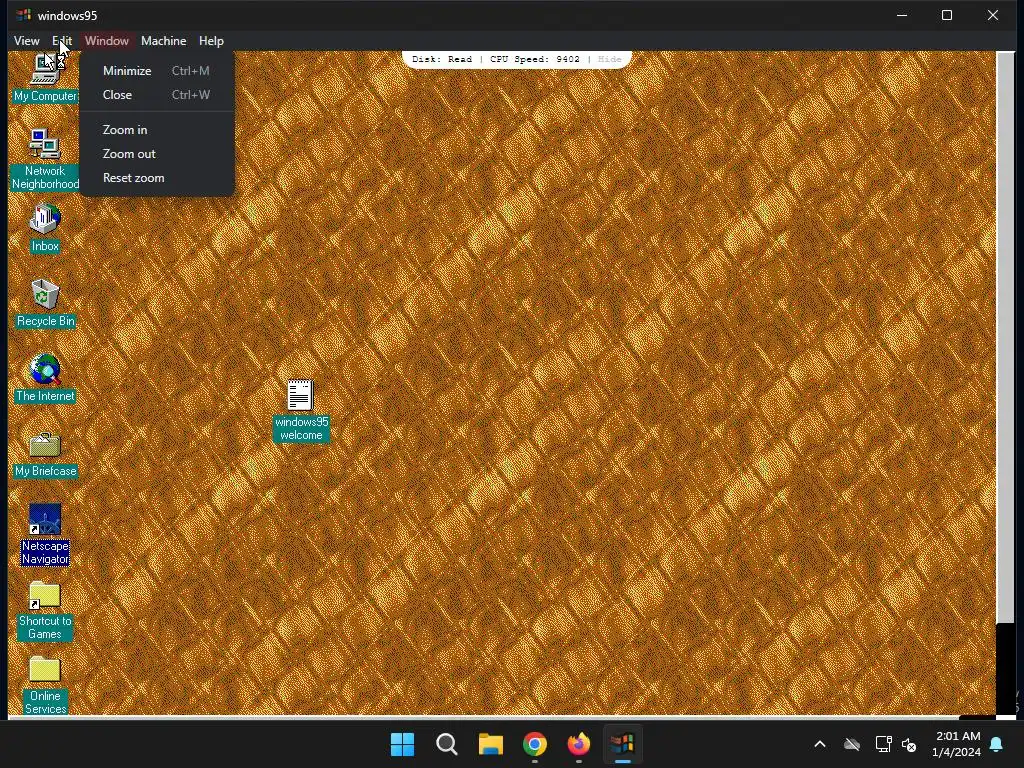Select the Network Neighborhood icon
1024x768 pixels.
[44, 159]
